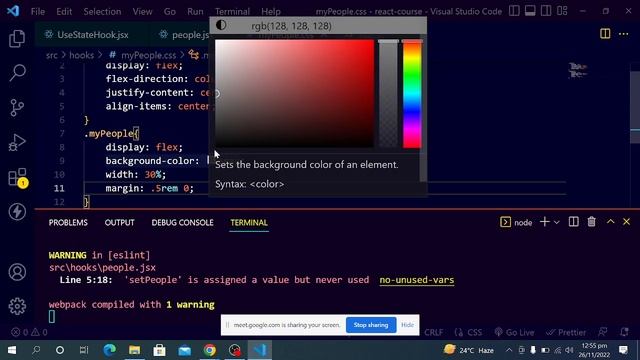Click line number 11 in the gutter
Image resolution: width=640 pixels, height=360 pixels.
[59, 188]
